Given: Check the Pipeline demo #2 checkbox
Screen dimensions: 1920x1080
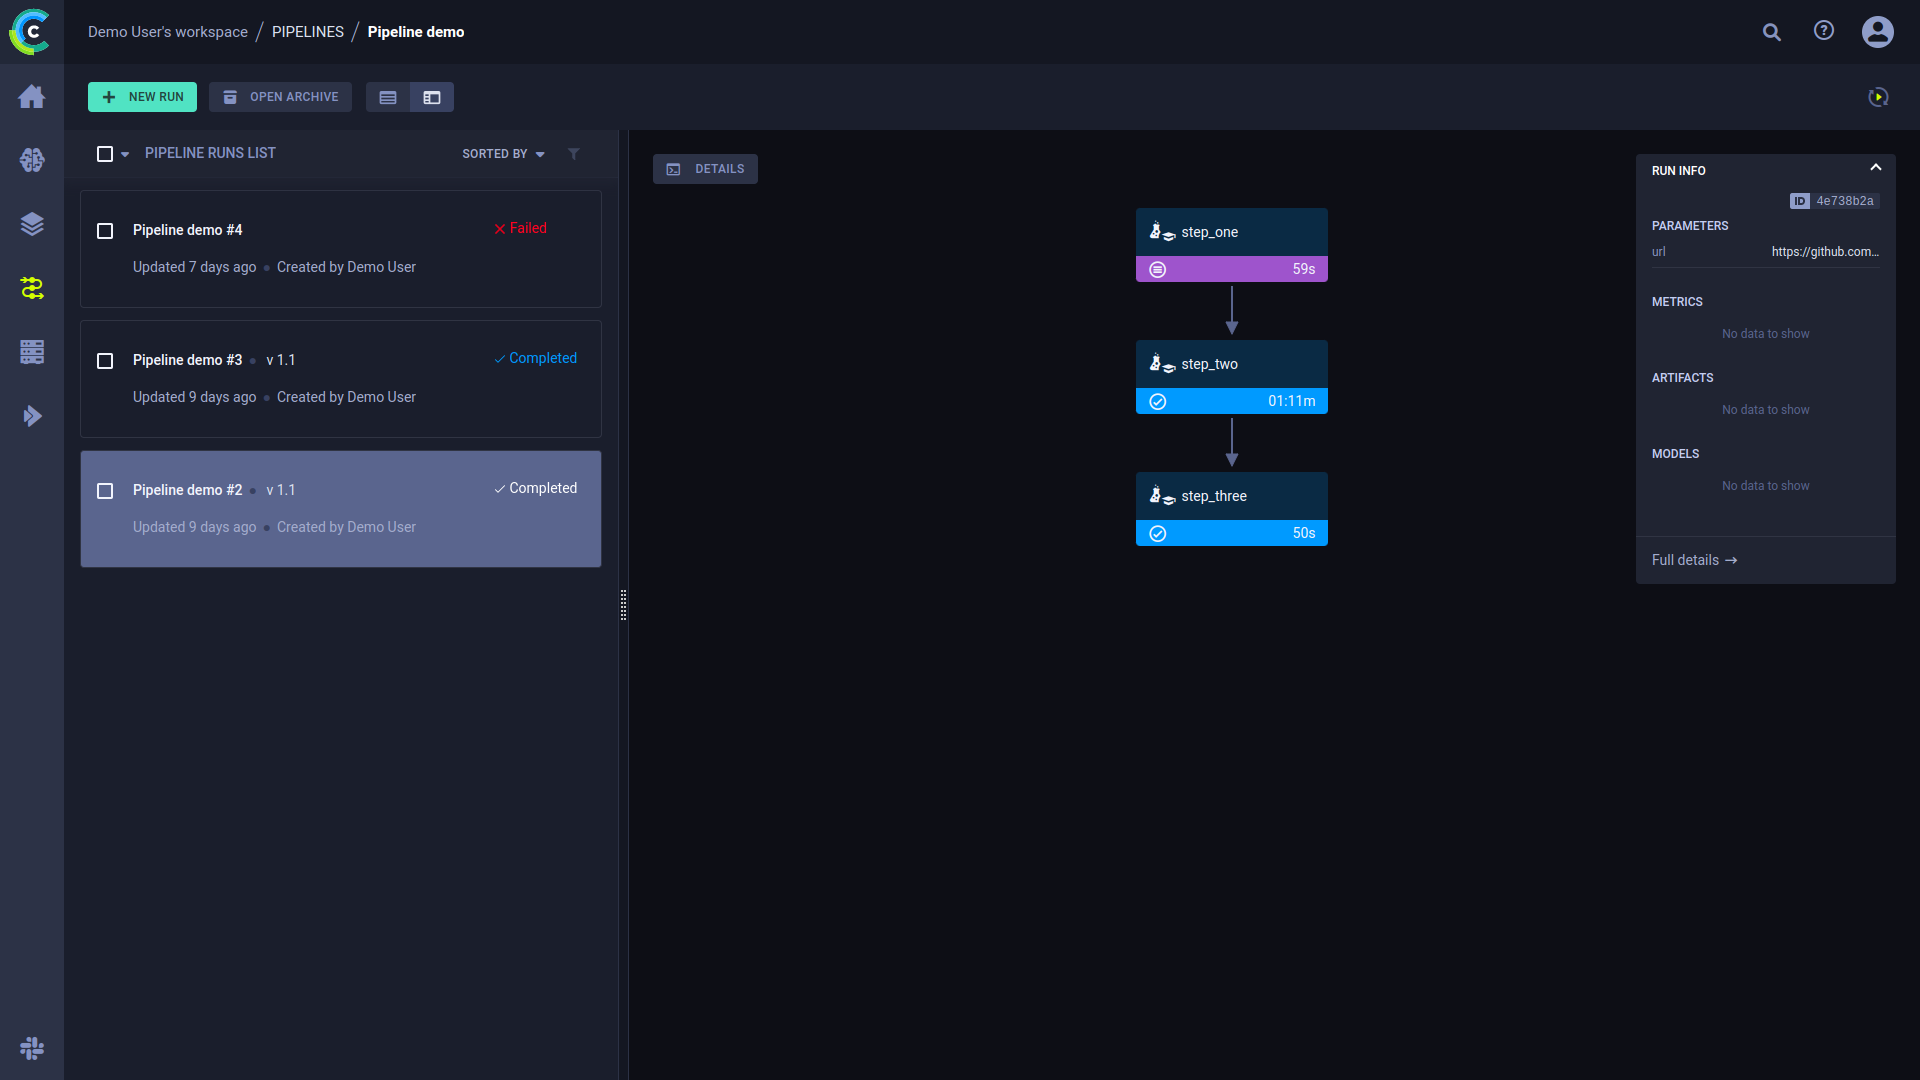Looking at the screenshot, I should (105, 491).
